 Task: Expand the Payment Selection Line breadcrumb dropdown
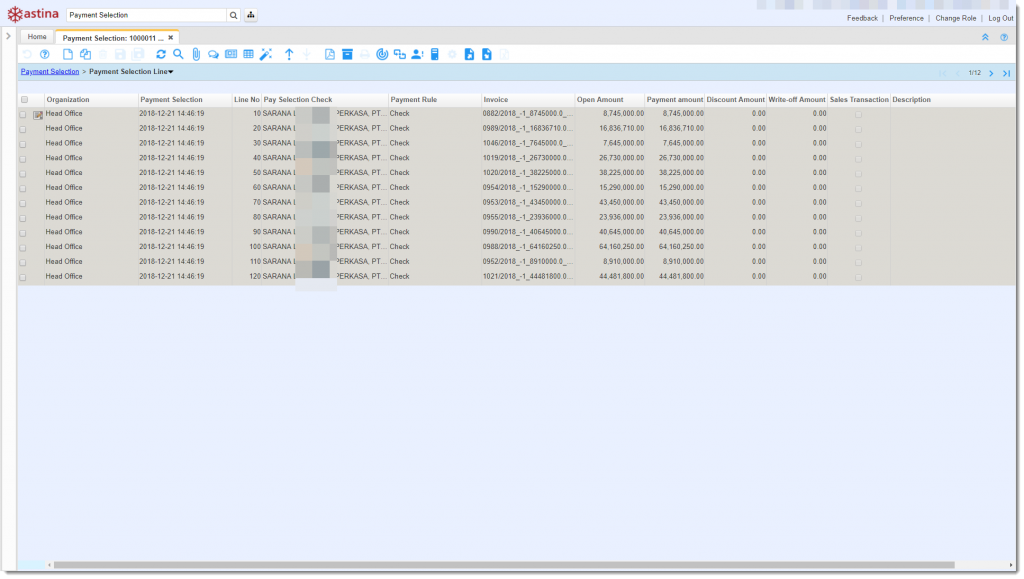click(171, 72)
